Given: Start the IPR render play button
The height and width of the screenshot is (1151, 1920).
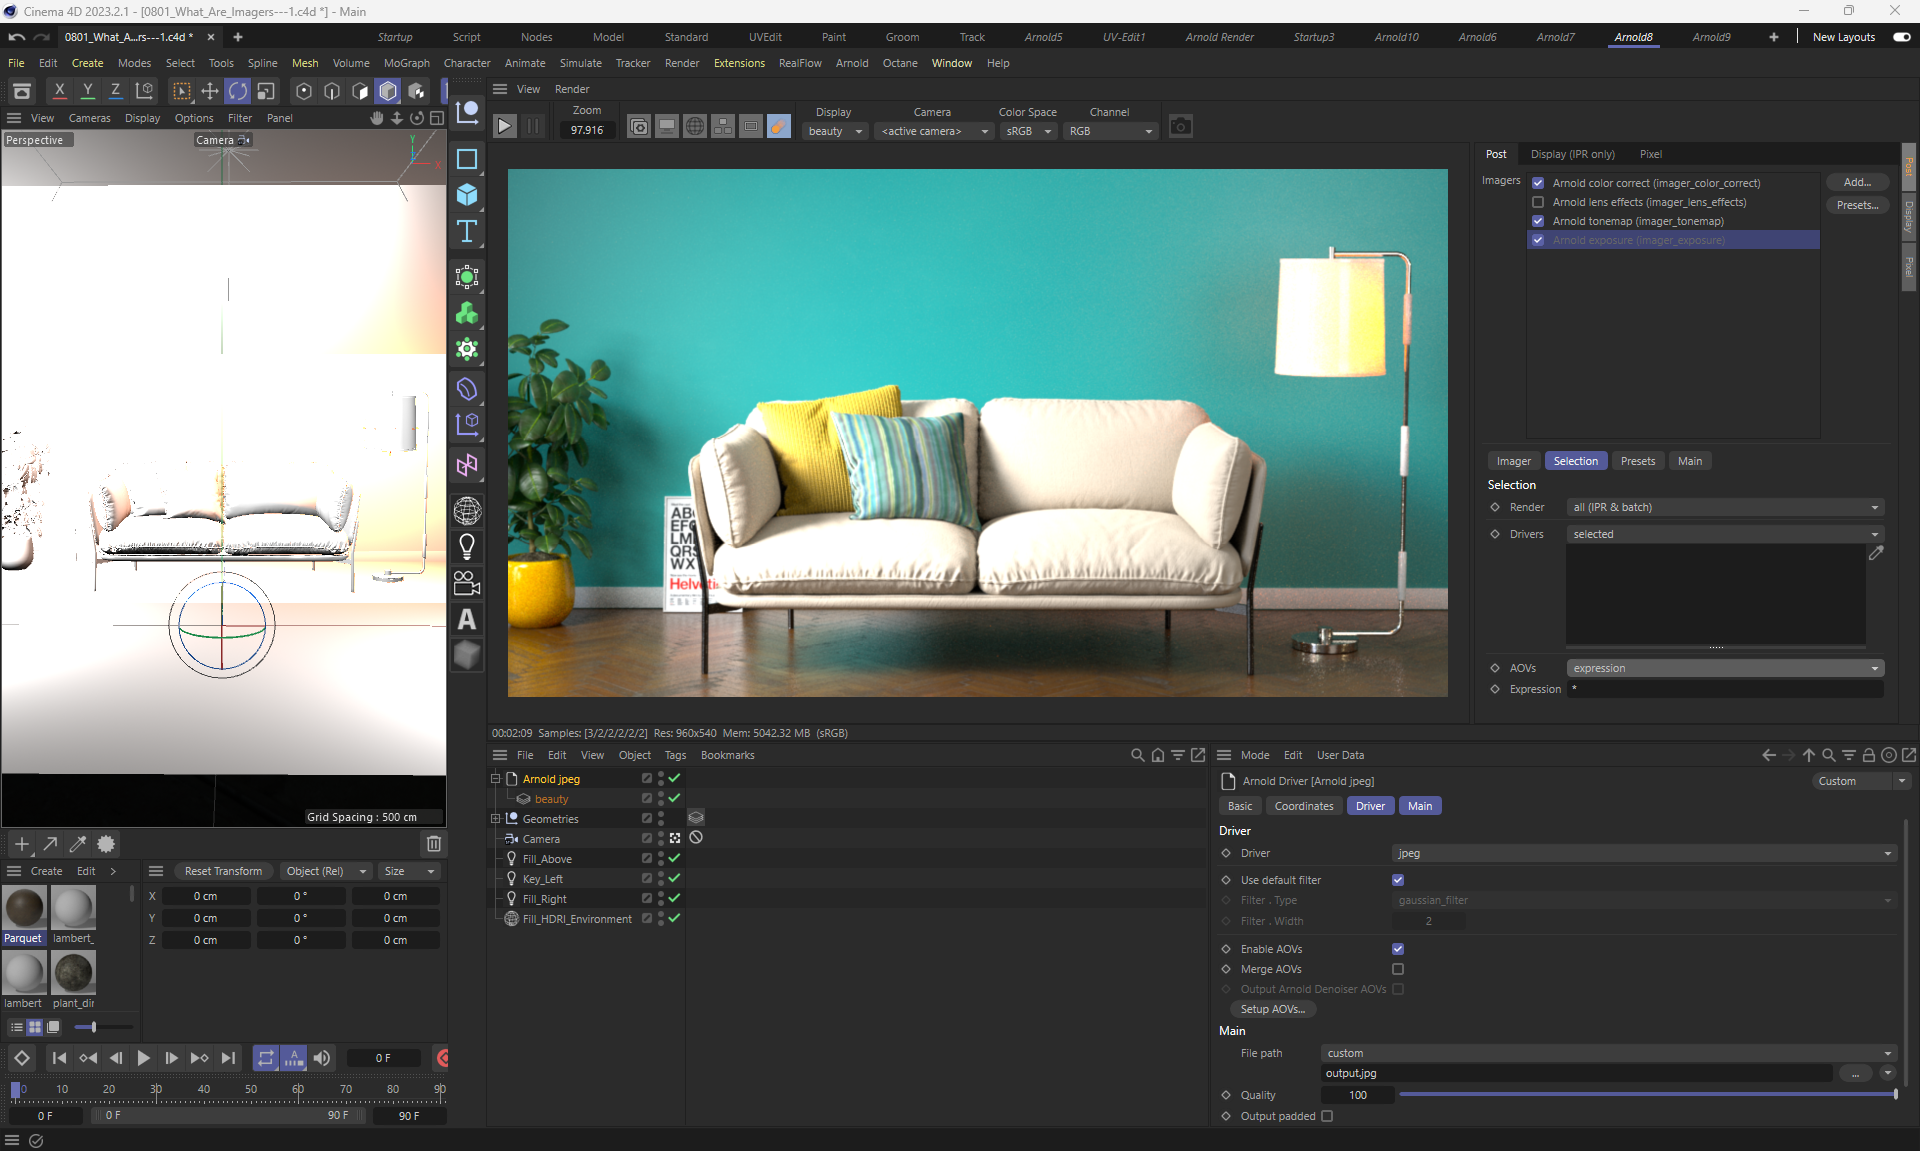Looking at the screenshot, I should pyautogui.click(x=505, y=127).
